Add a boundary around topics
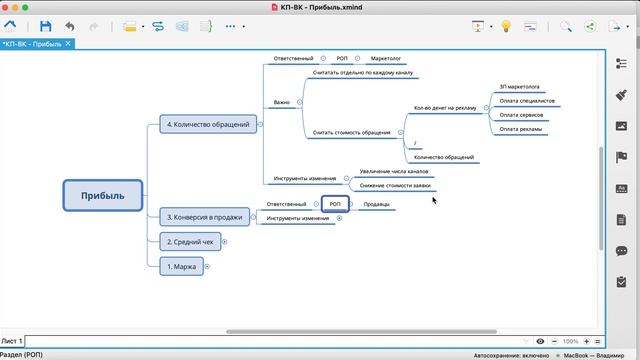640x360 pixels. 182,27
